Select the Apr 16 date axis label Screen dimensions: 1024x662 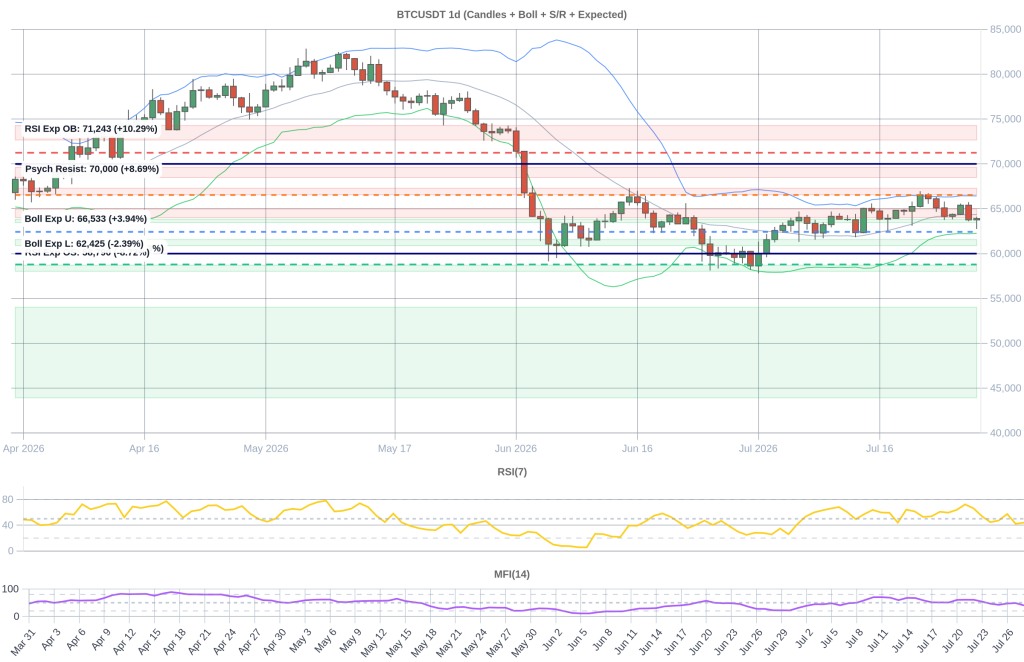(x=144, y=449)
